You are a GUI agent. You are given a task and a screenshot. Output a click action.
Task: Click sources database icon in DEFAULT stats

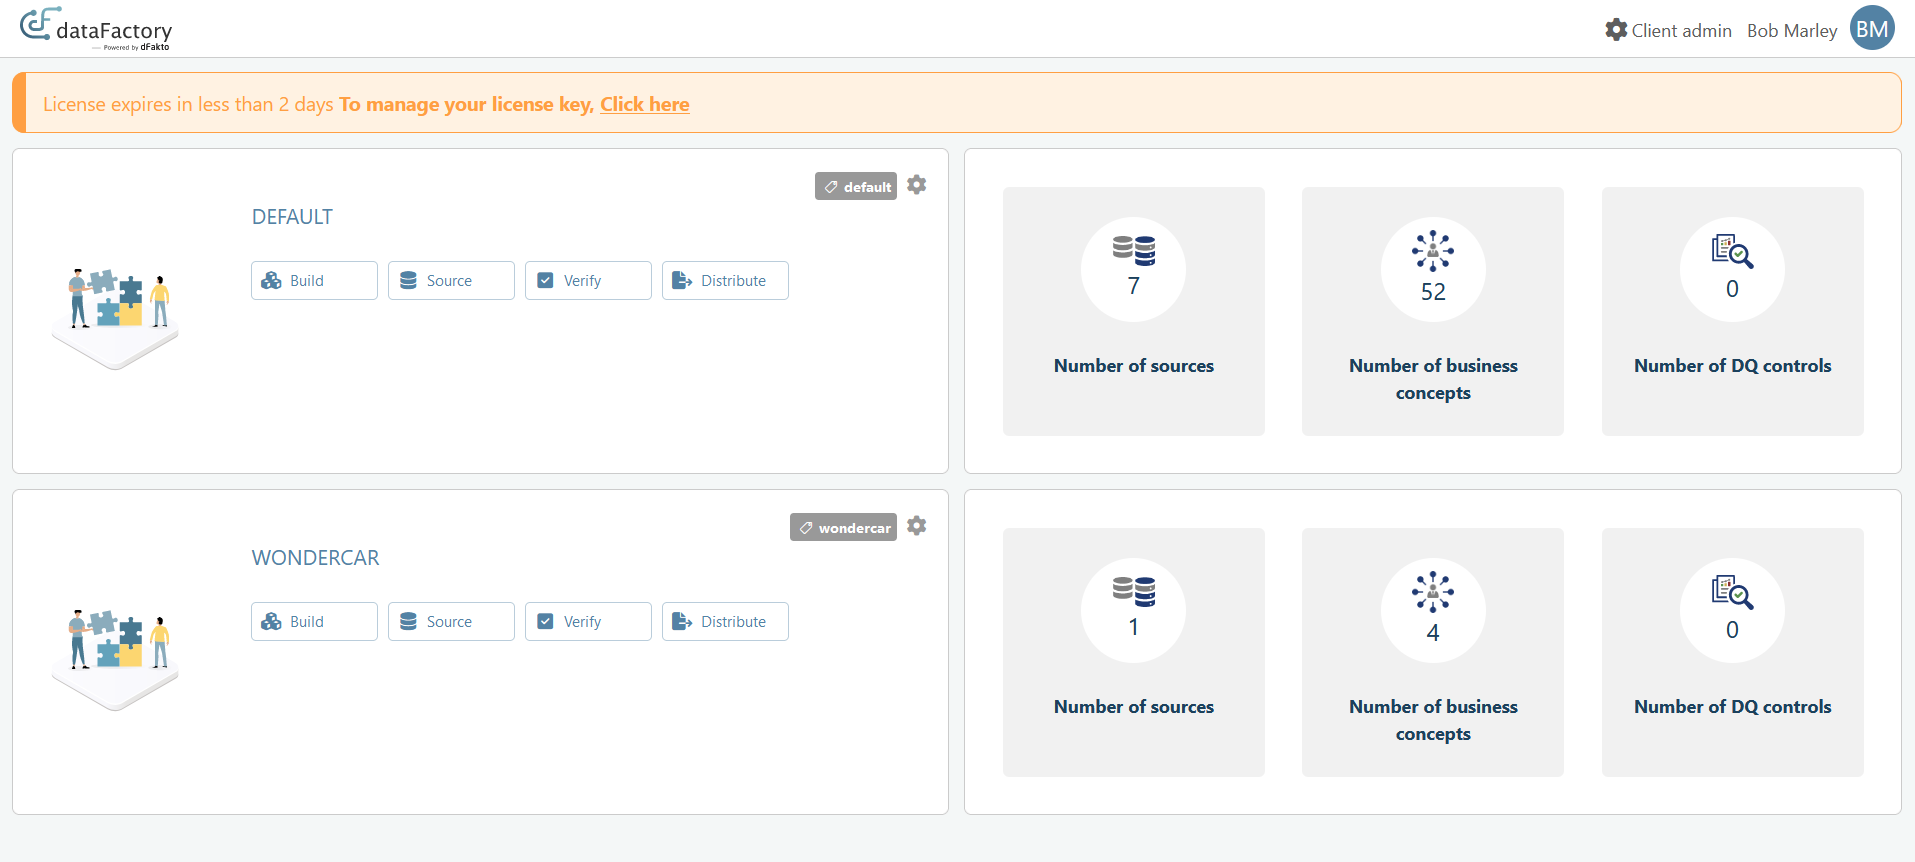(x=1134, y=250)
